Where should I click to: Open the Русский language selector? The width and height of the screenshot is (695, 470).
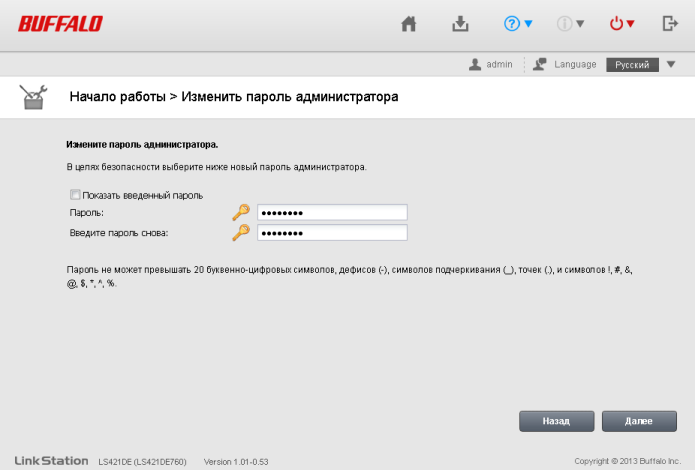coord(632,65)
